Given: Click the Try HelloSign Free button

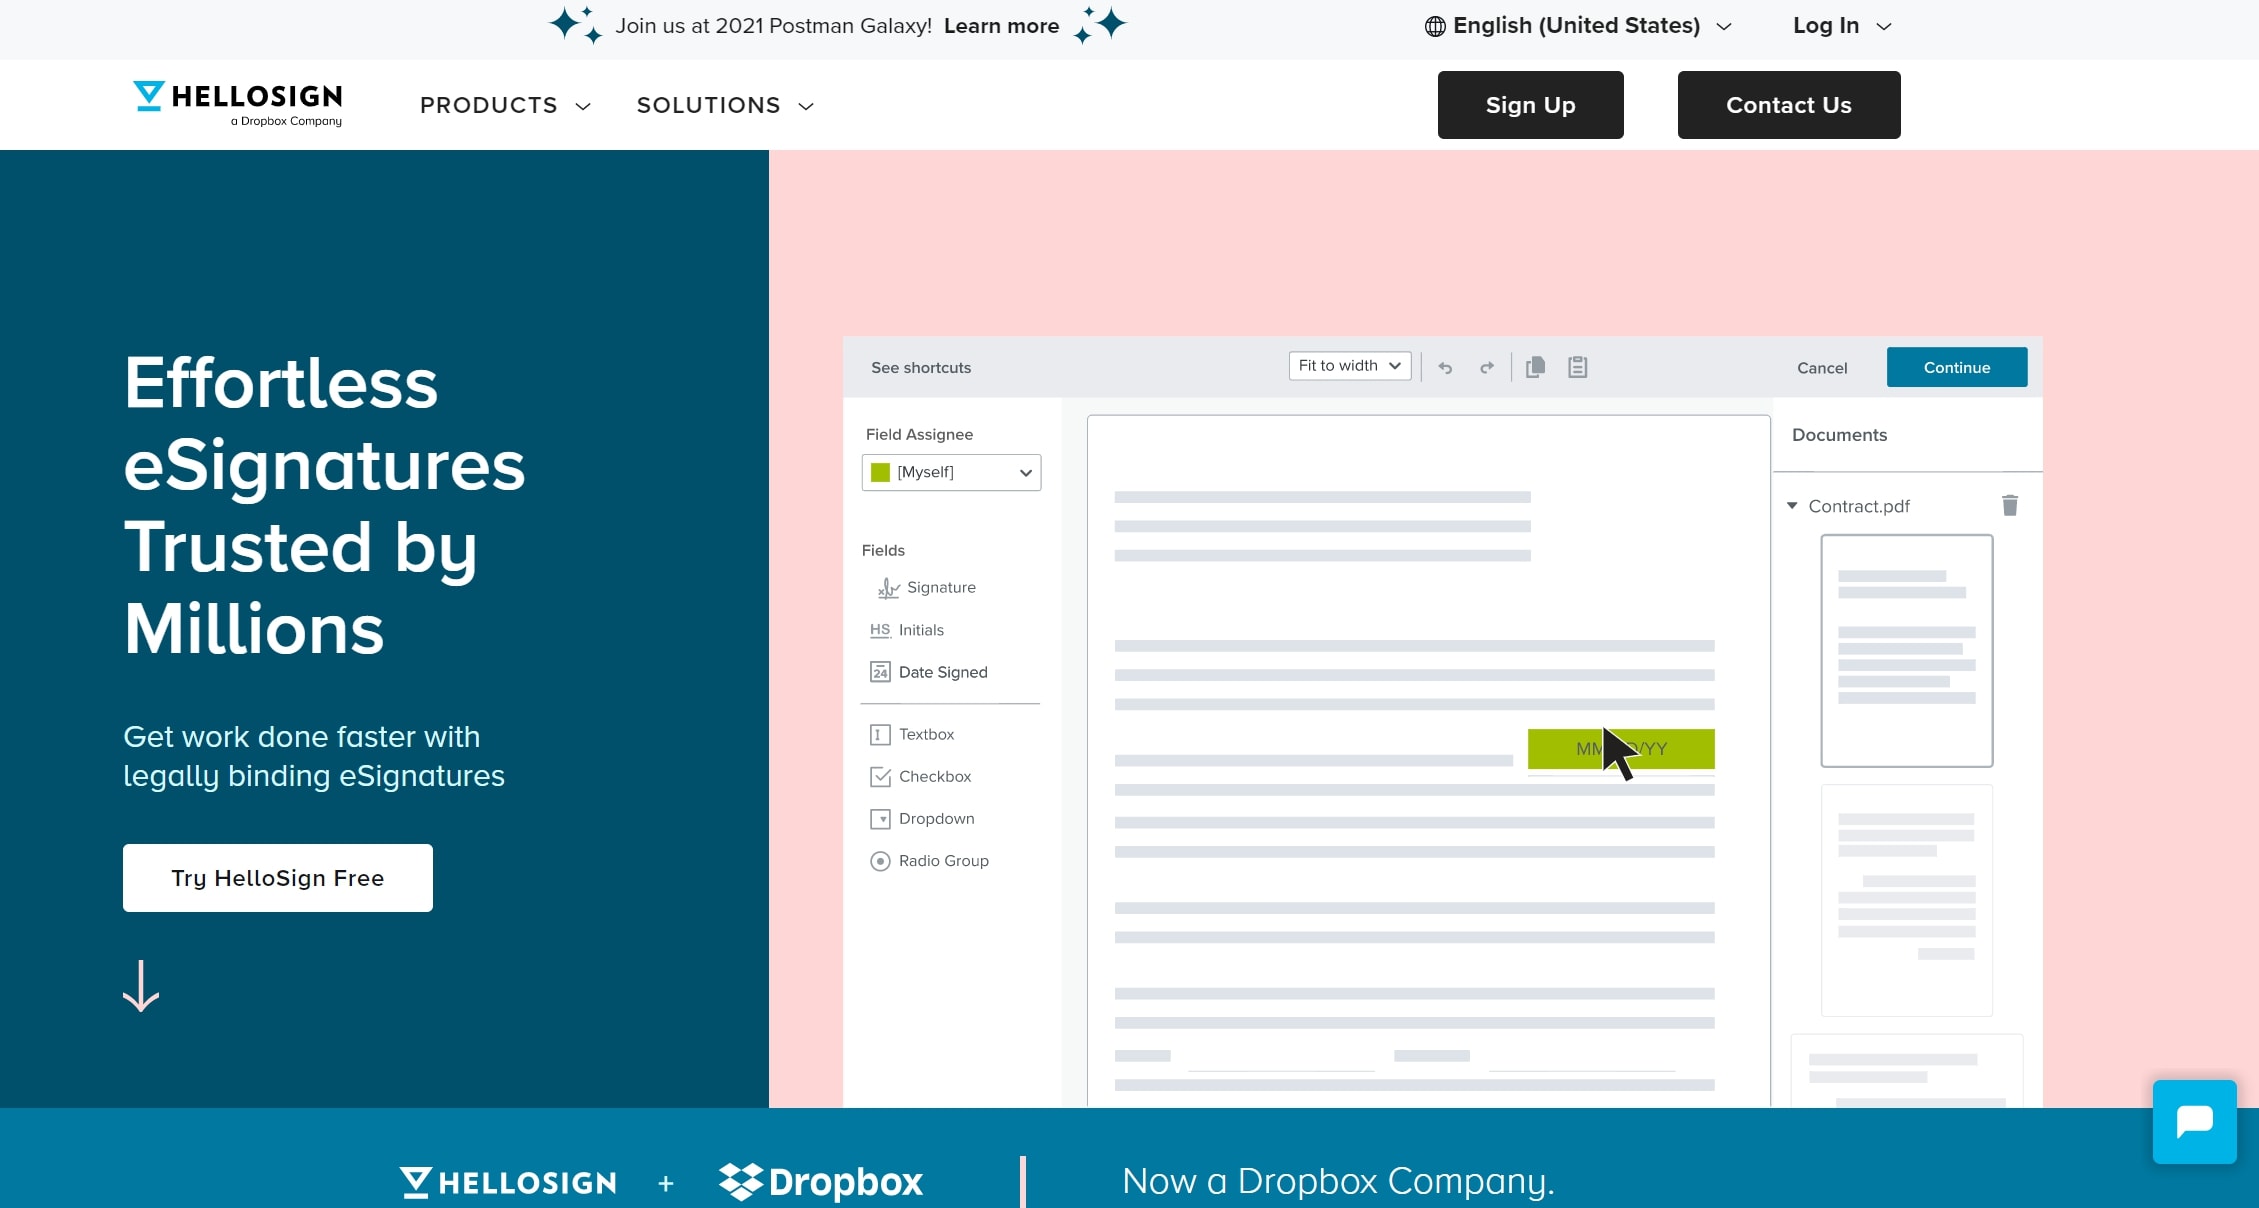Looking at the screenshot, I should tap(278, 877).
